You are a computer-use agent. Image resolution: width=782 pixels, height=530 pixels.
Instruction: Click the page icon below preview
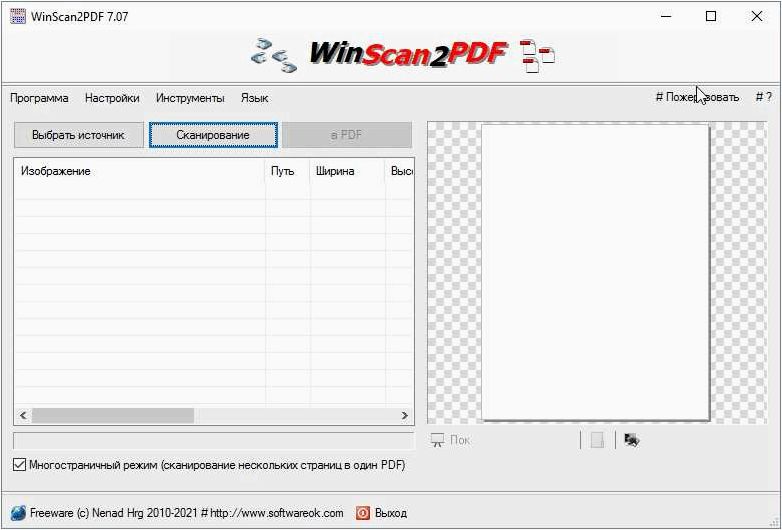[597, 440]
